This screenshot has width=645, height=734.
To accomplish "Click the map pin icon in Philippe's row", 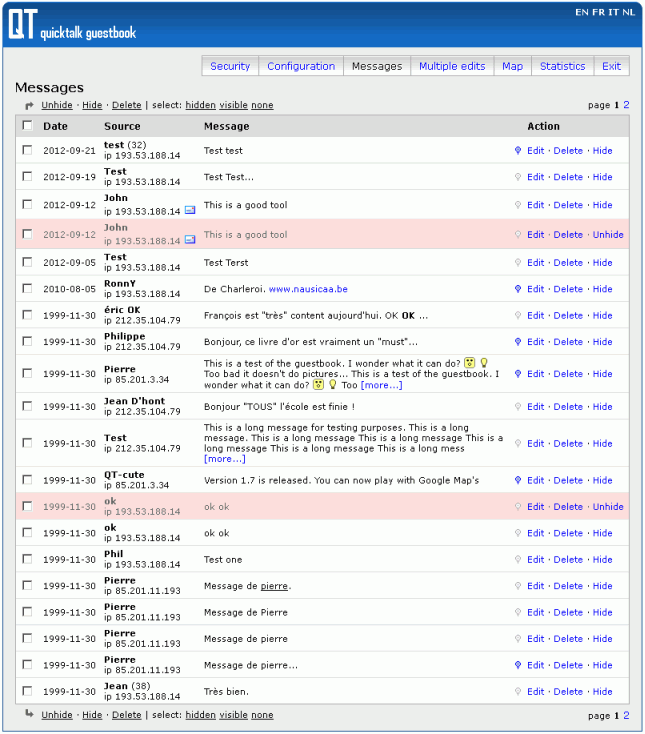I will pyautogui.click(x=518, y=342).
